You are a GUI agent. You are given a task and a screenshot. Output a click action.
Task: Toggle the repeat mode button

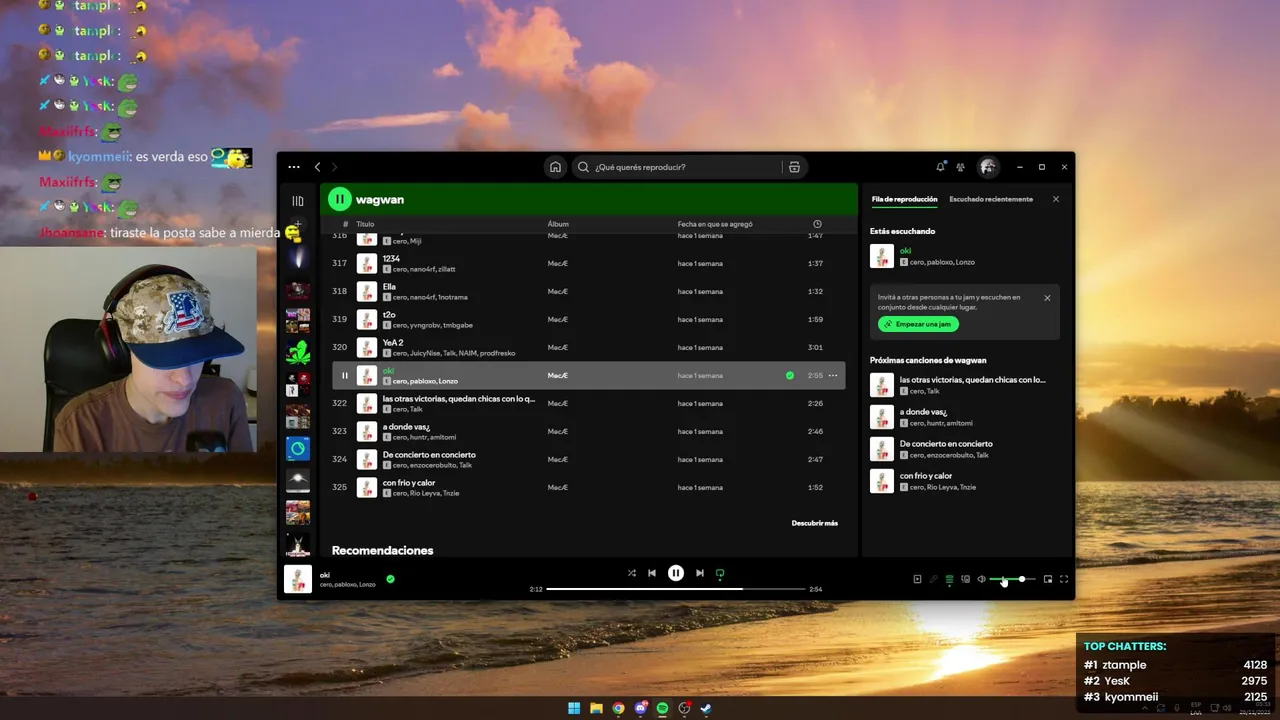point(720,573)
